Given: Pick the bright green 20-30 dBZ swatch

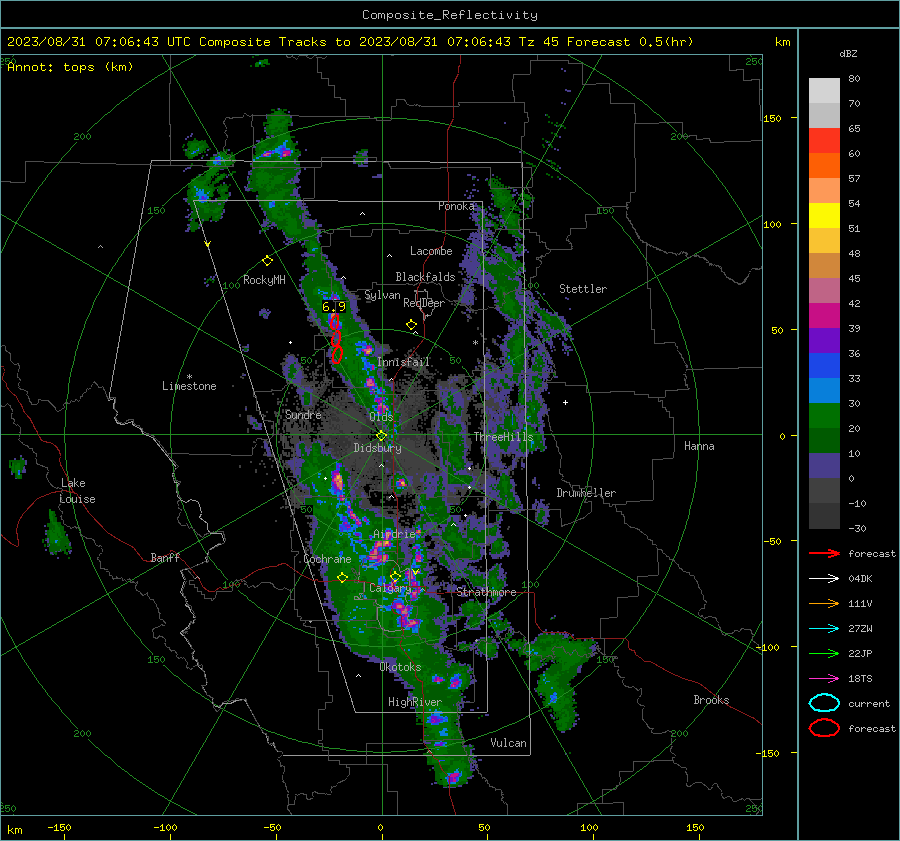Looking at the screenshot, I should 824,416.
